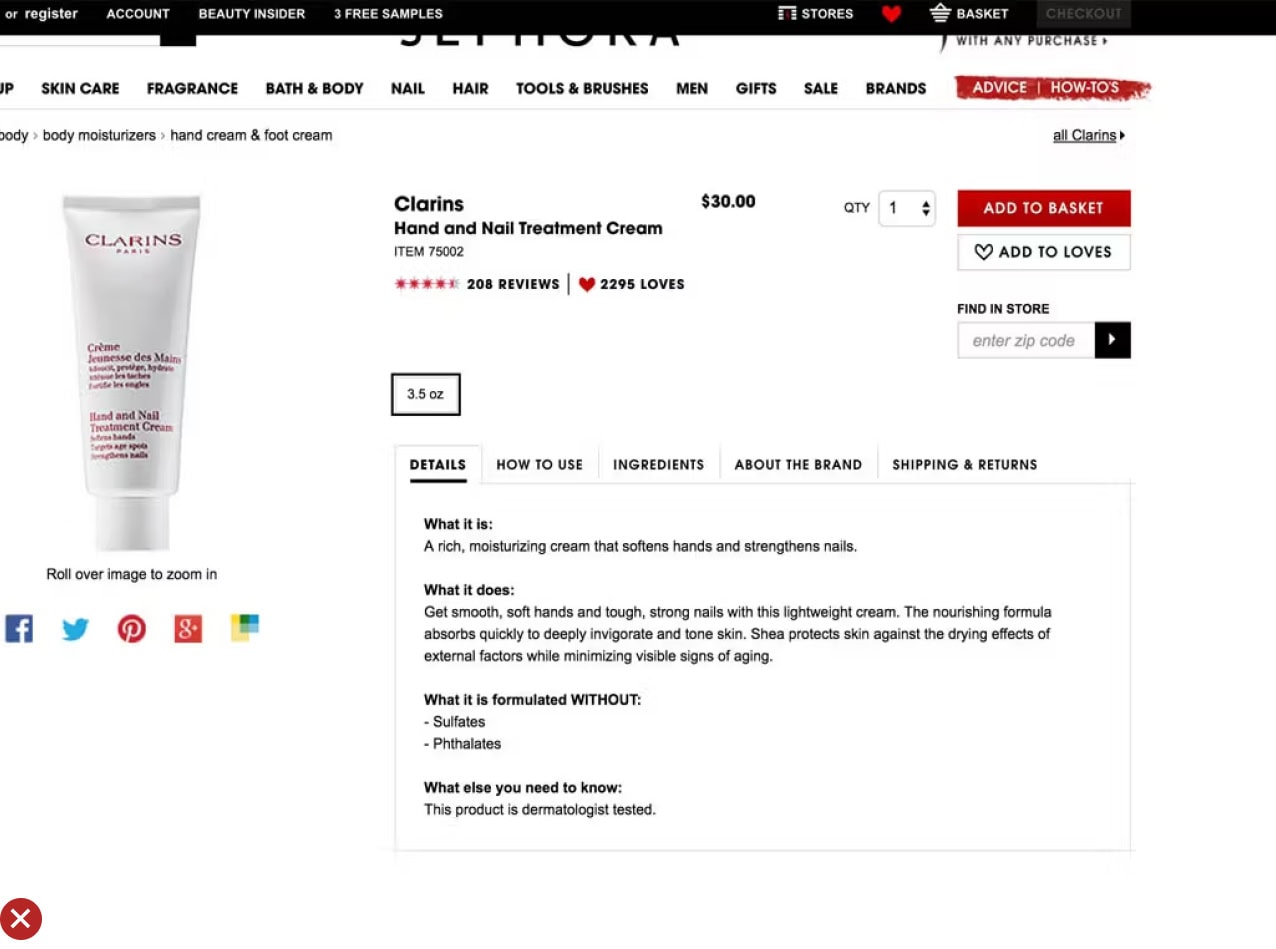Click the star rating for 208 reviews
Viewport: 1276px width, 949px height.
pyautogui.click(x=427, y=284)
